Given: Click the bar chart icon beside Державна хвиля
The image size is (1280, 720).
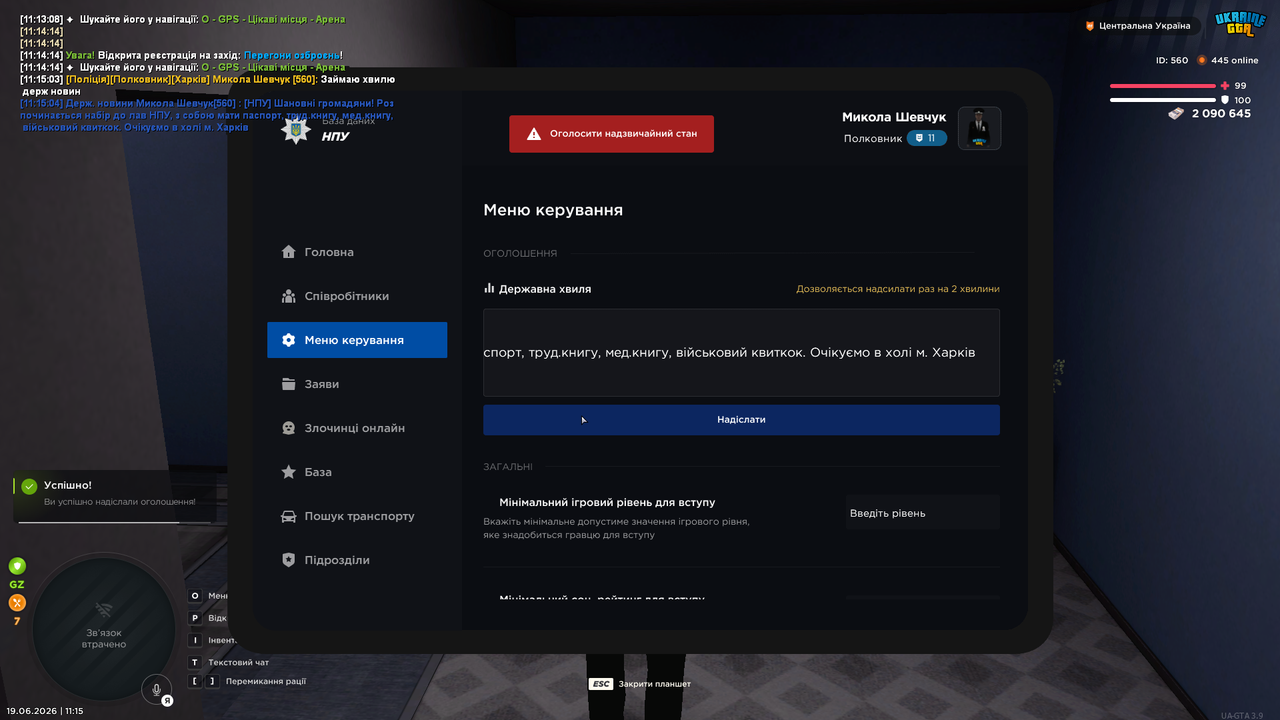Looking at the screenshot, I should tap(489, 288).
